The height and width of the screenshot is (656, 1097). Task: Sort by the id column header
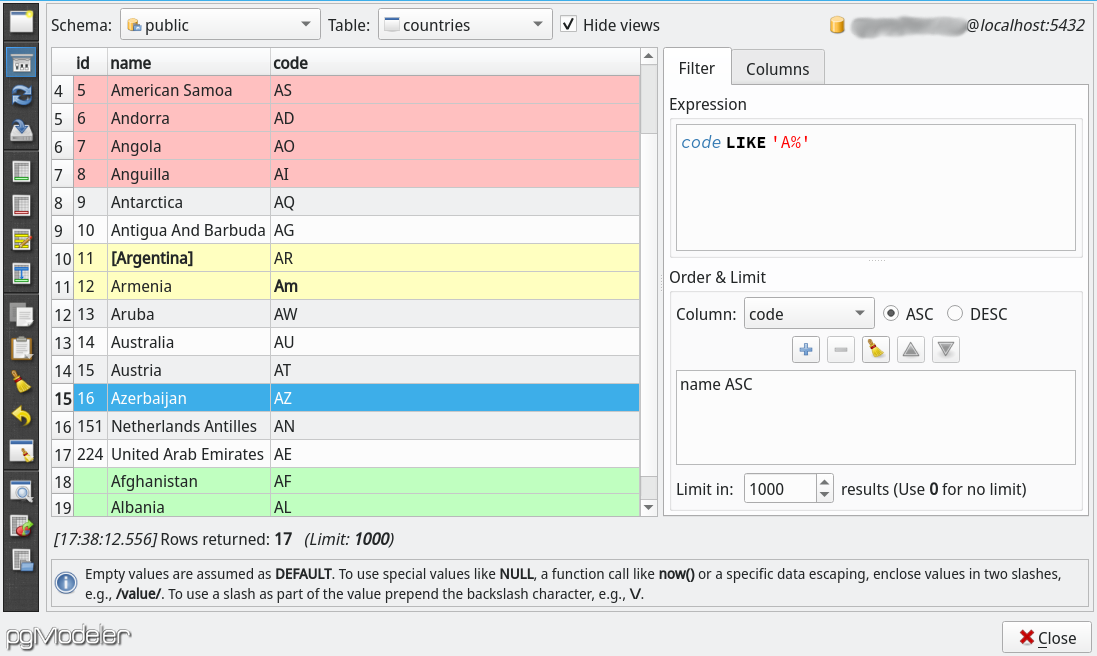click(x=90, y=63)
